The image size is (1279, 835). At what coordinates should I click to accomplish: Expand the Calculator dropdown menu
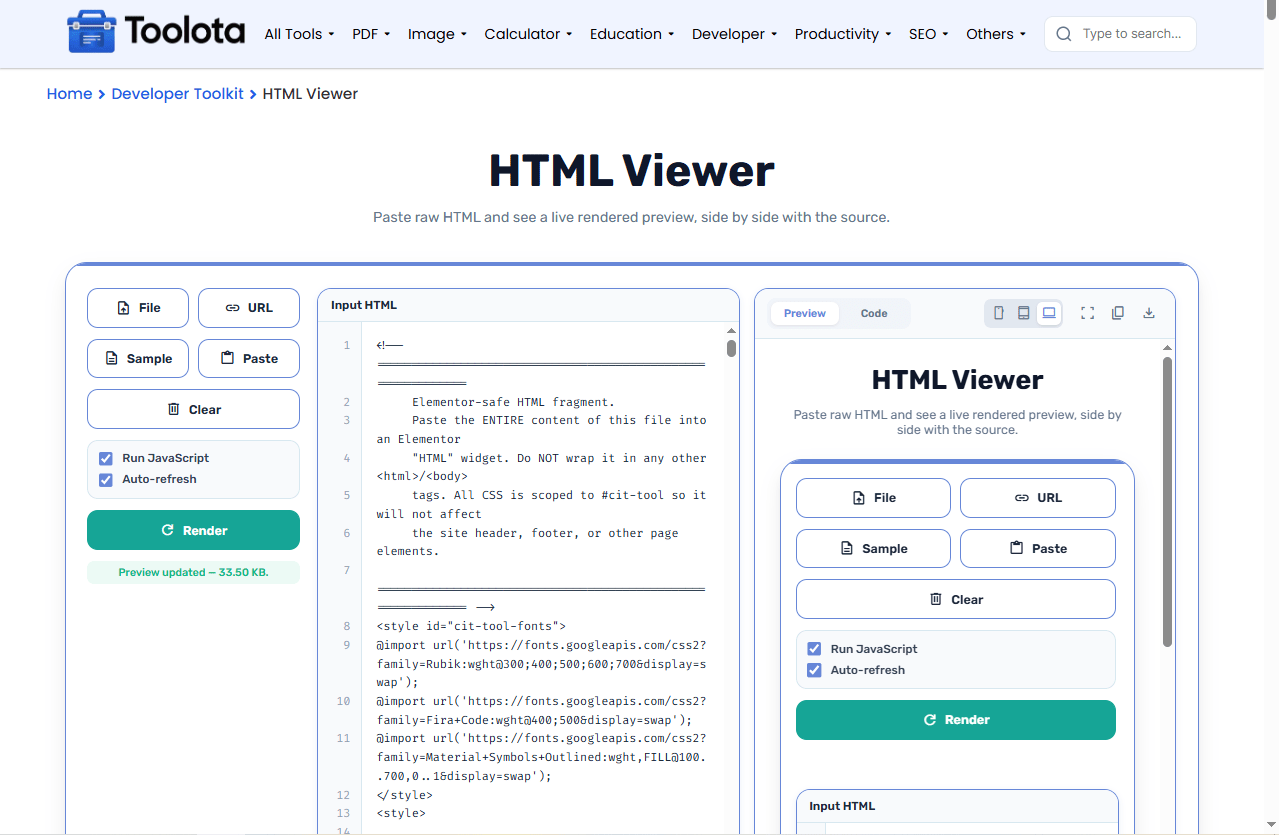point(528,34)
